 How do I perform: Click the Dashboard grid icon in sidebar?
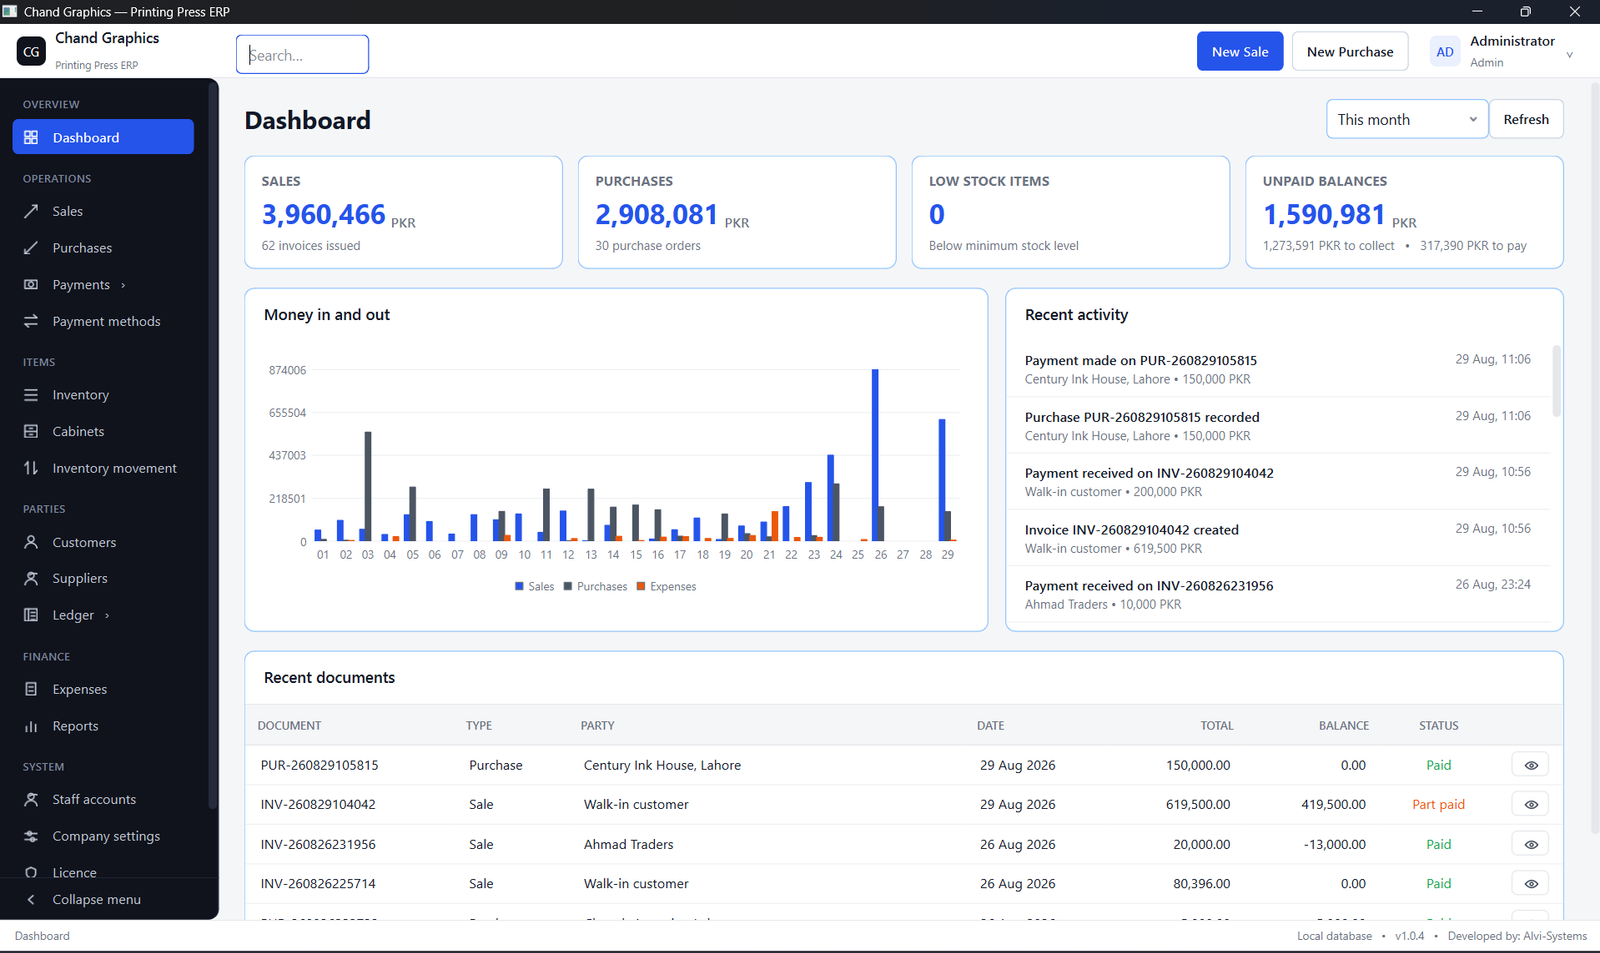pos(31,137)
